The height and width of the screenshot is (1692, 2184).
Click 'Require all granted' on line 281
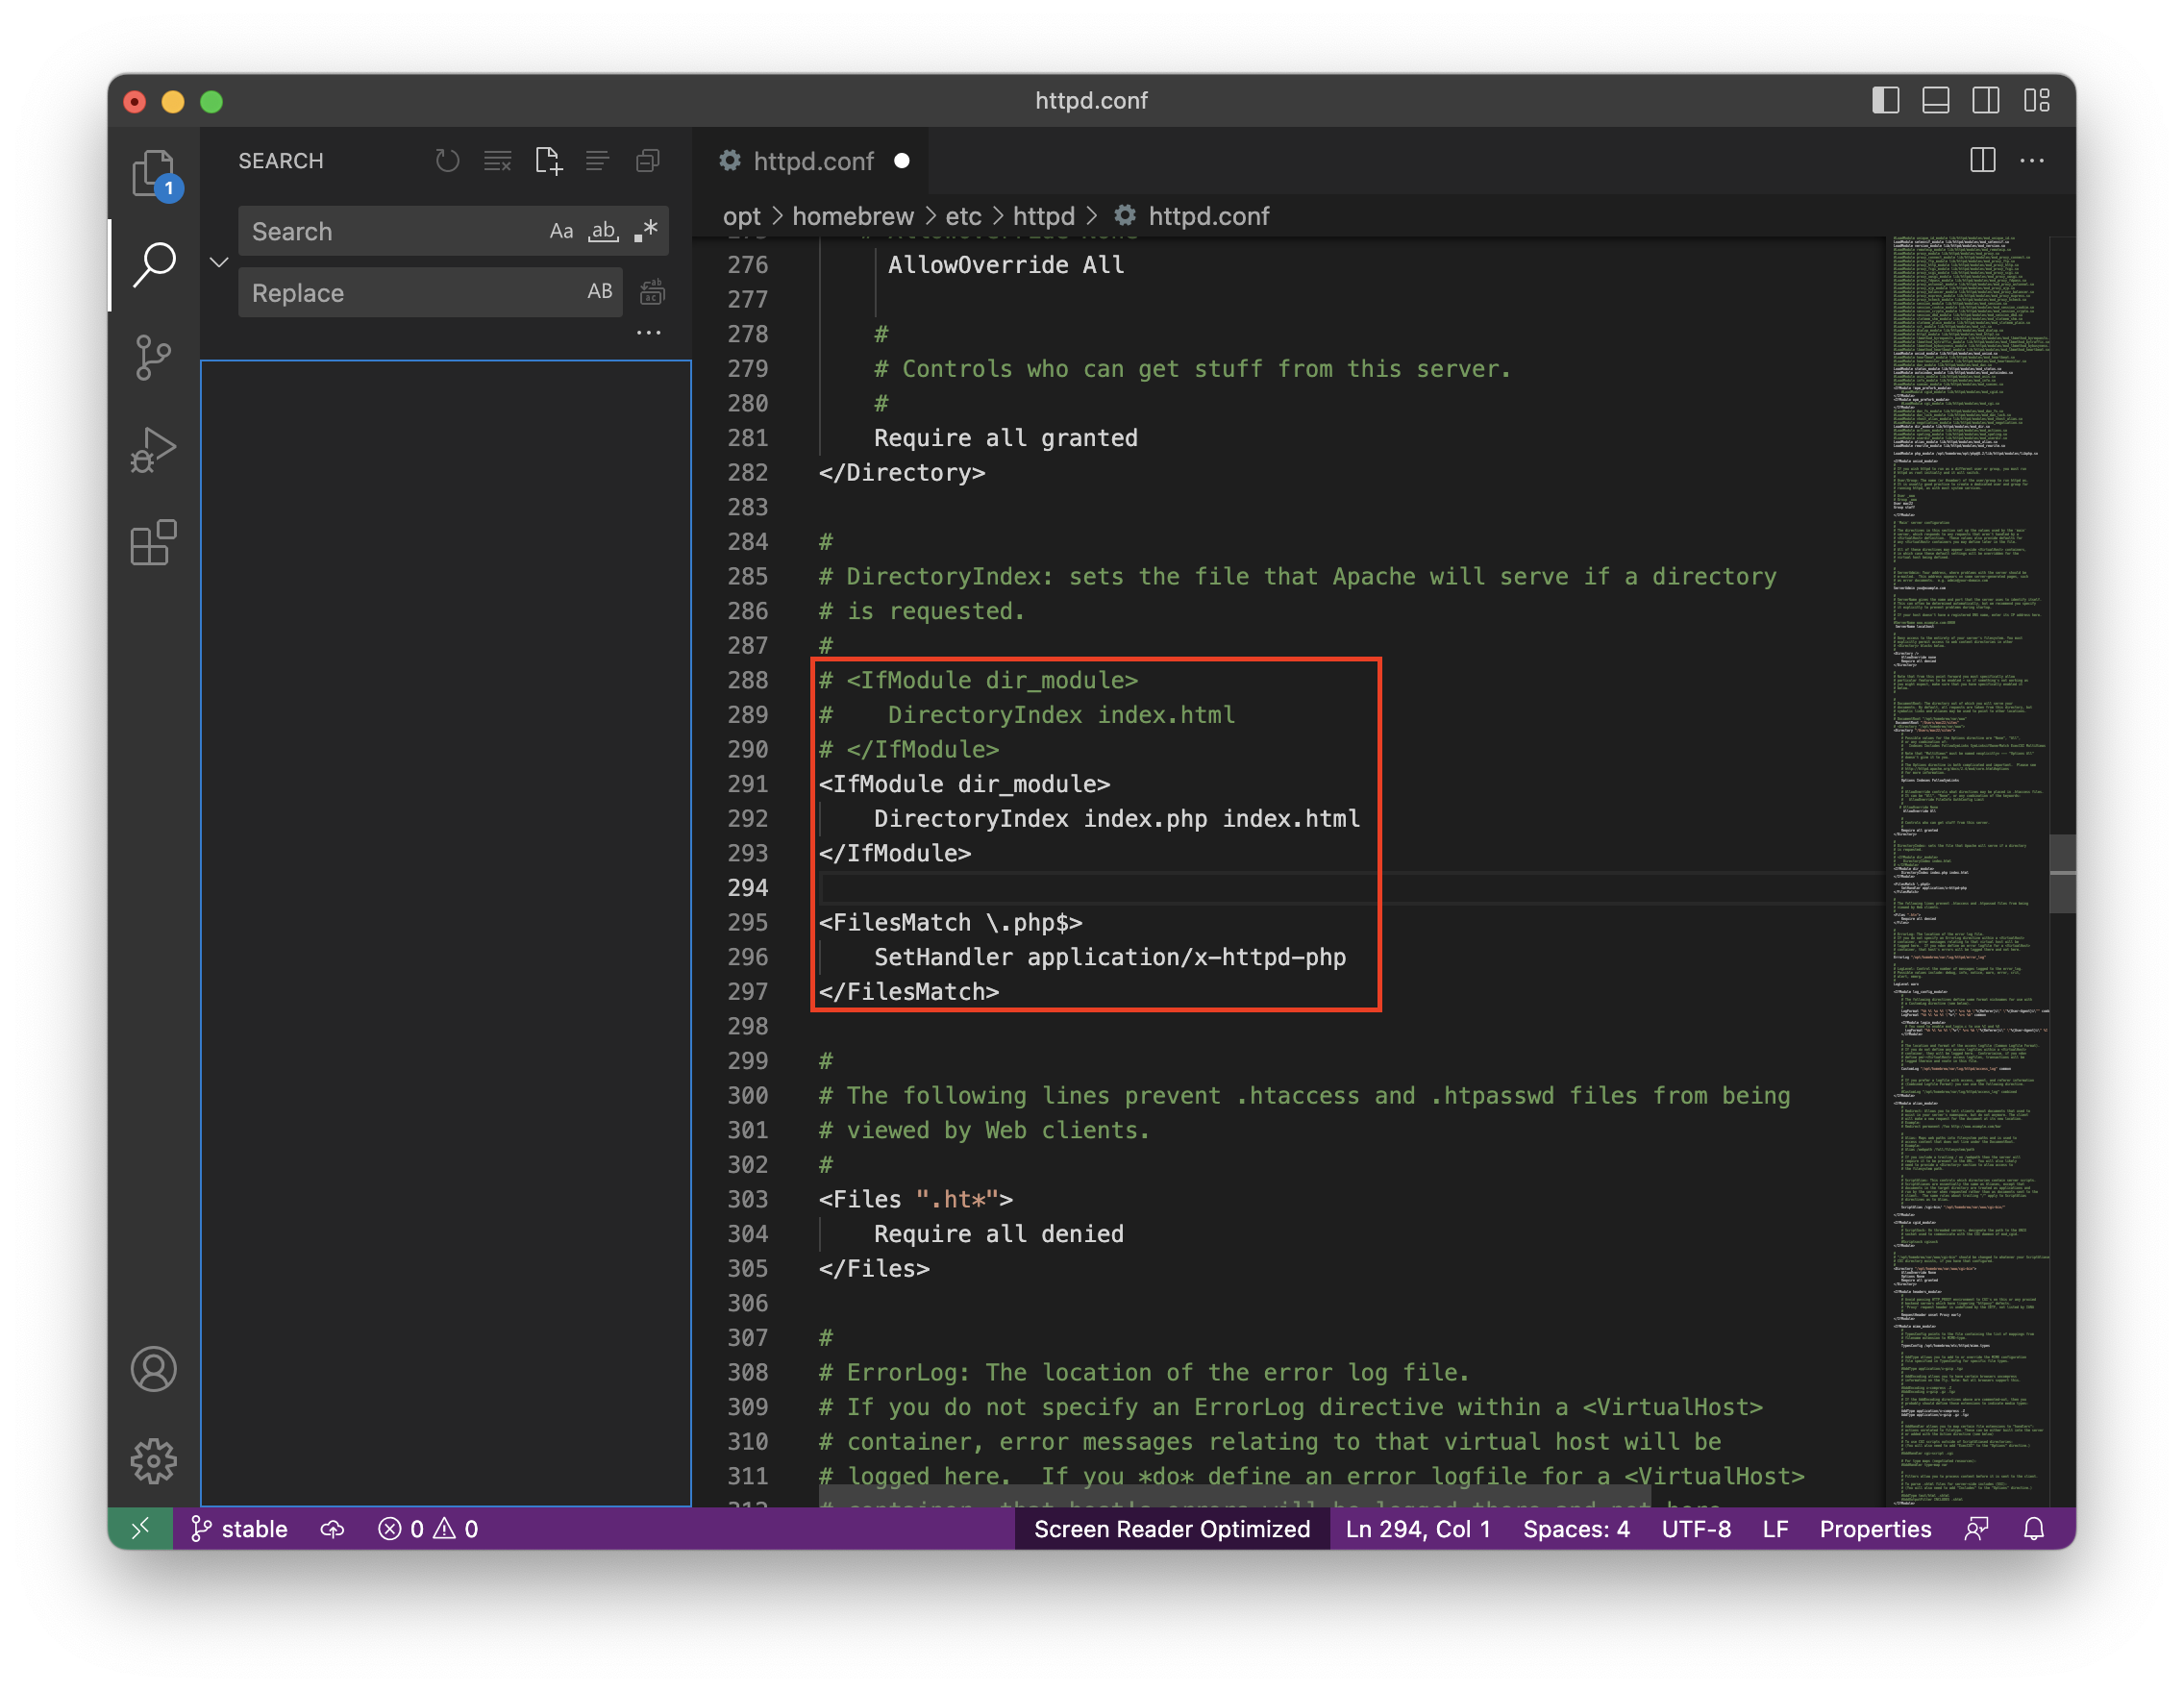coord(1005,438)
